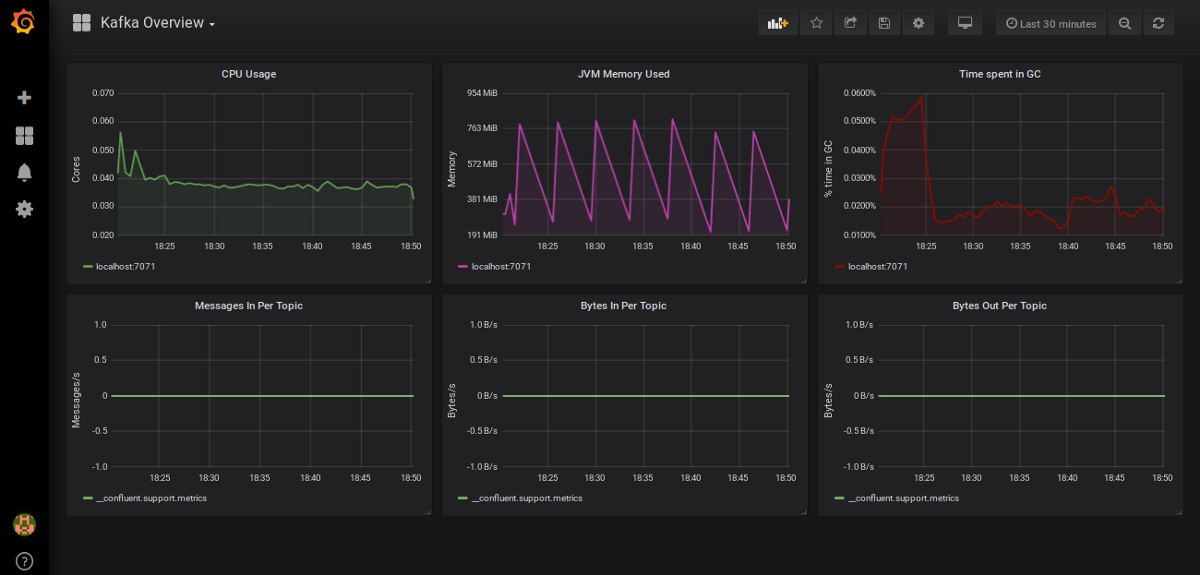Open the Bytes Out Per Topic panel menu
1200x575 pixels.
[x=1000, y=306]
